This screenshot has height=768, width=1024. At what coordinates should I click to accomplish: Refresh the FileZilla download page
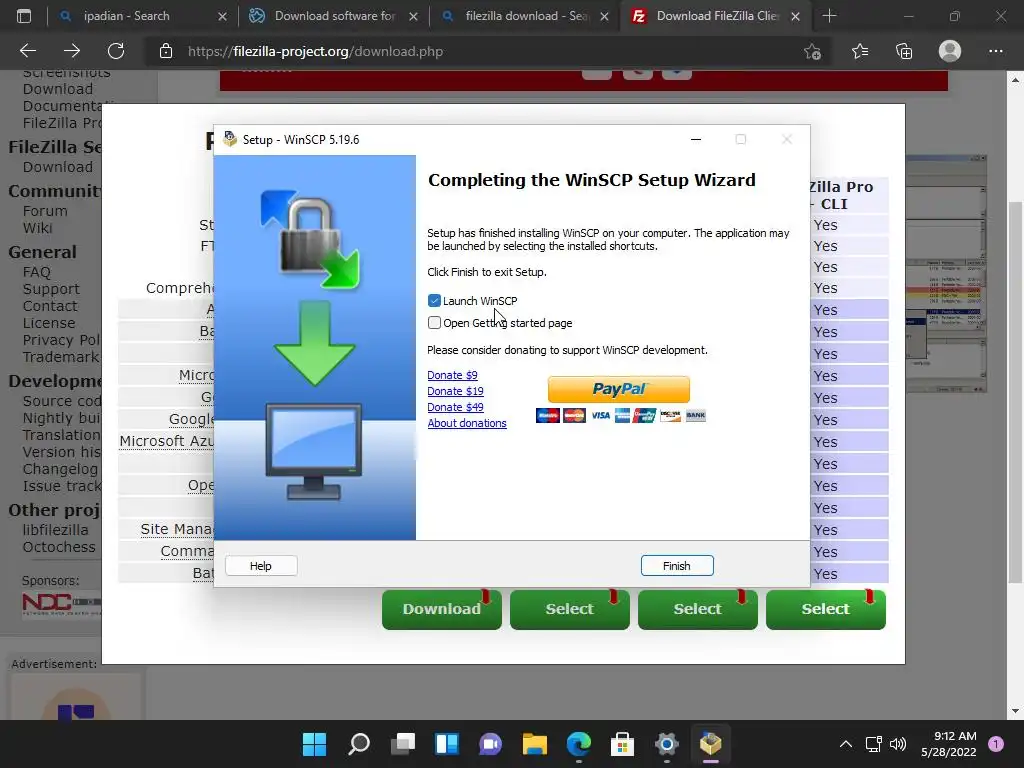[x=116, y=51]
